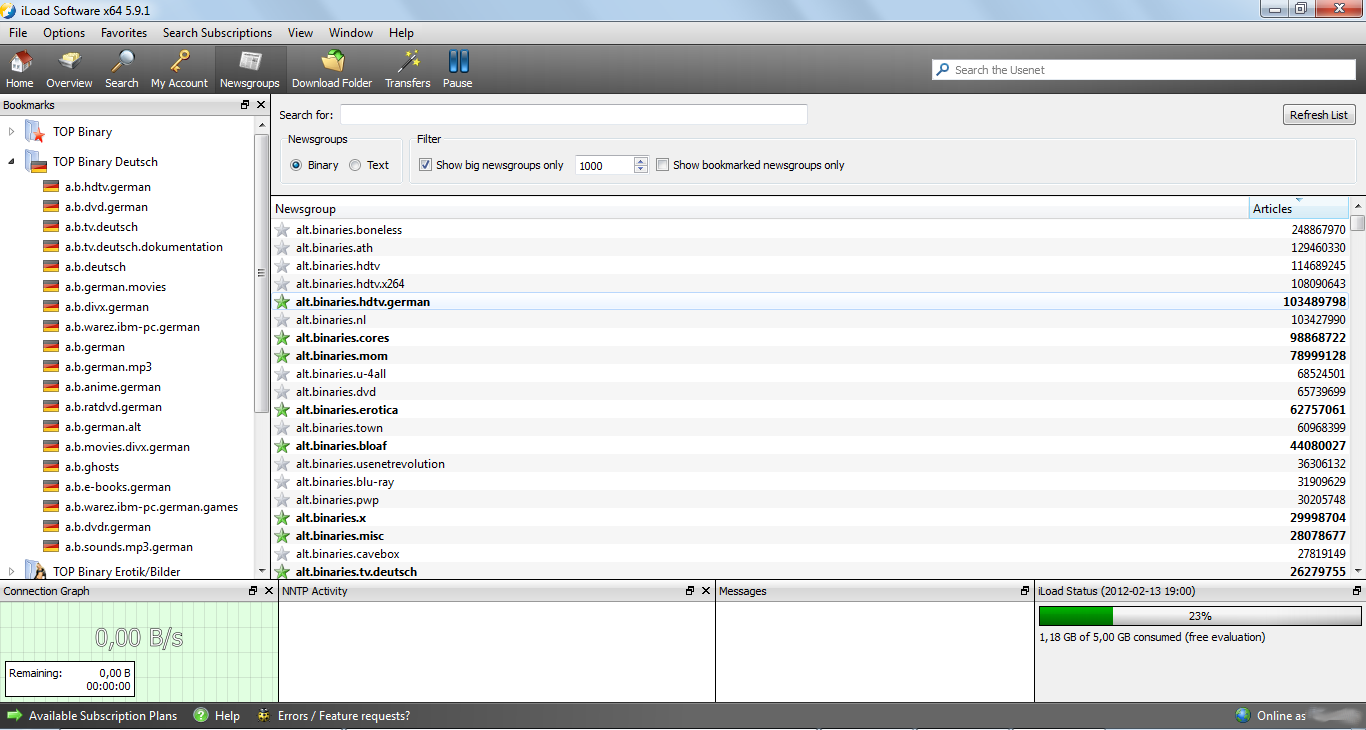The height and width of the screenshot is (730, 1366).
Task: Open the Newsgroups toolbar icon
Action: [x=249, y=67]
